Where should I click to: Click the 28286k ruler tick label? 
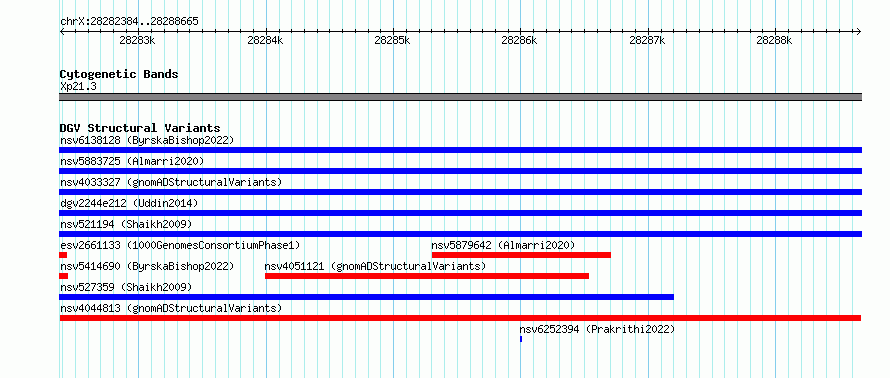(519, 40)
